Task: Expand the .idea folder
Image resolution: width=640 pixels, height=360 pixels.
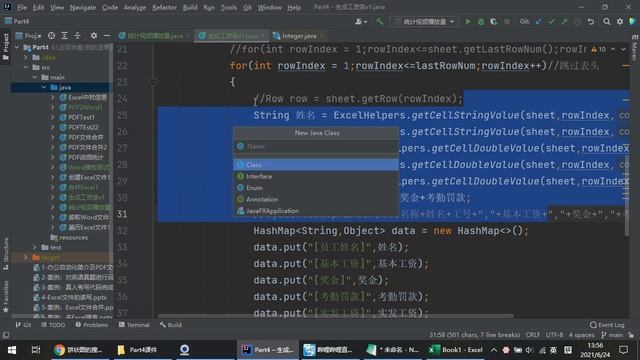Action: [x=26, y=58]
